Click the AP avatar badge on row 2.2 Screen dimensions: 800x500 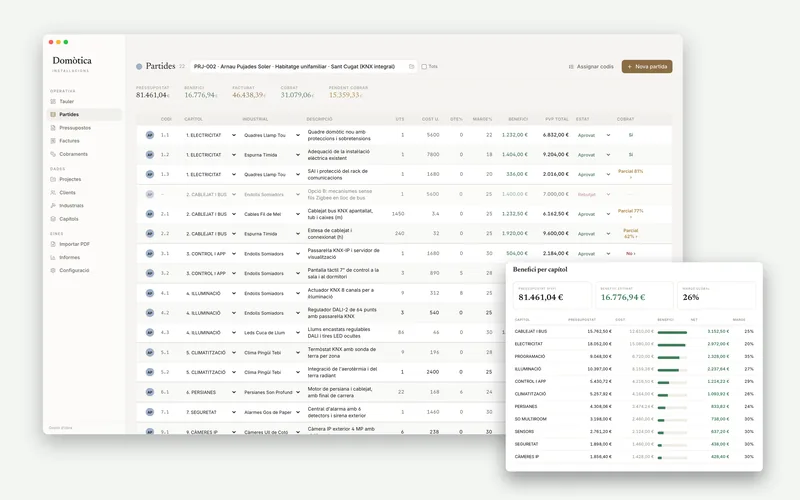pyautogui.click(x=149, y=234)
